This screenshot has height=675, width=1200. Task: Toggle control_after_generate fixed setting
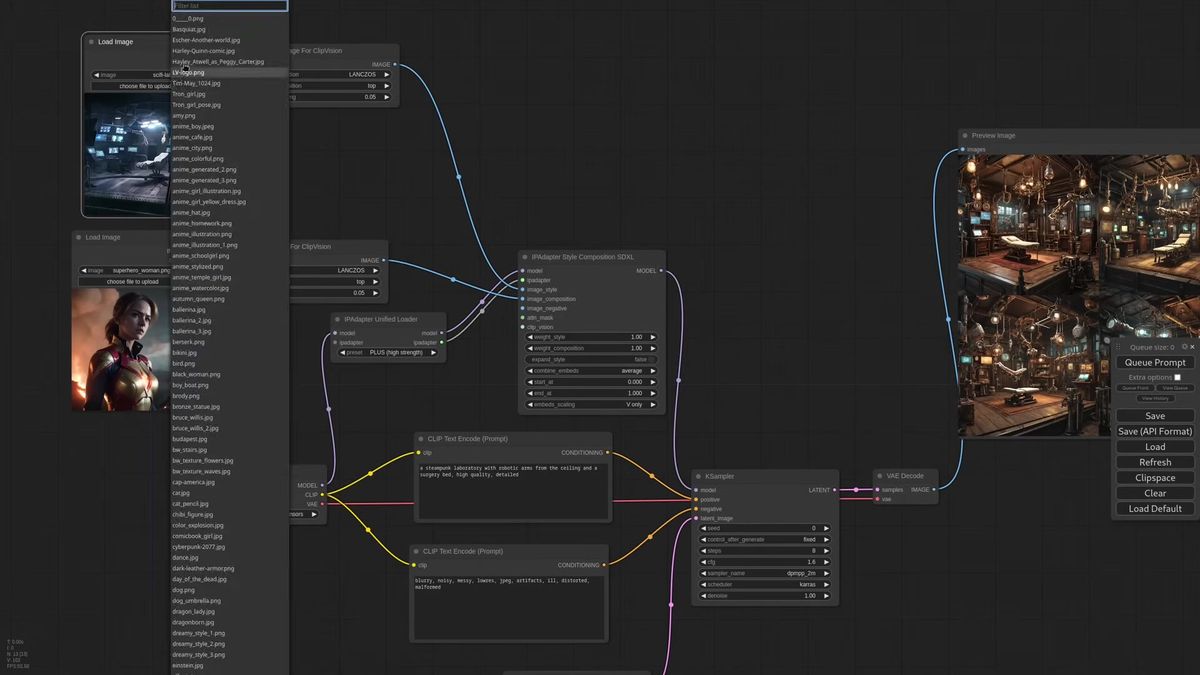click(767, 539)
